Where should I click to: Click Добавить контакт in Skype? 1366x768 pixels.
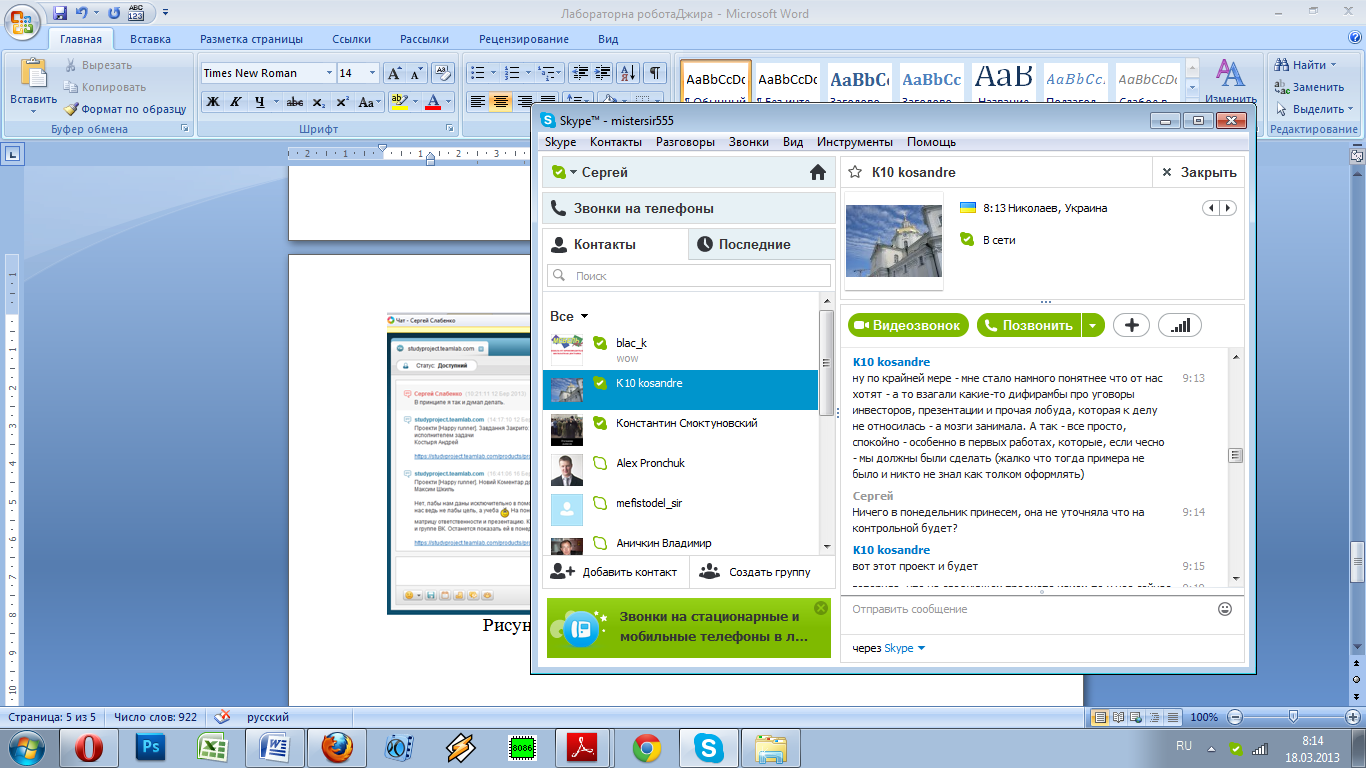pos(614,572)
